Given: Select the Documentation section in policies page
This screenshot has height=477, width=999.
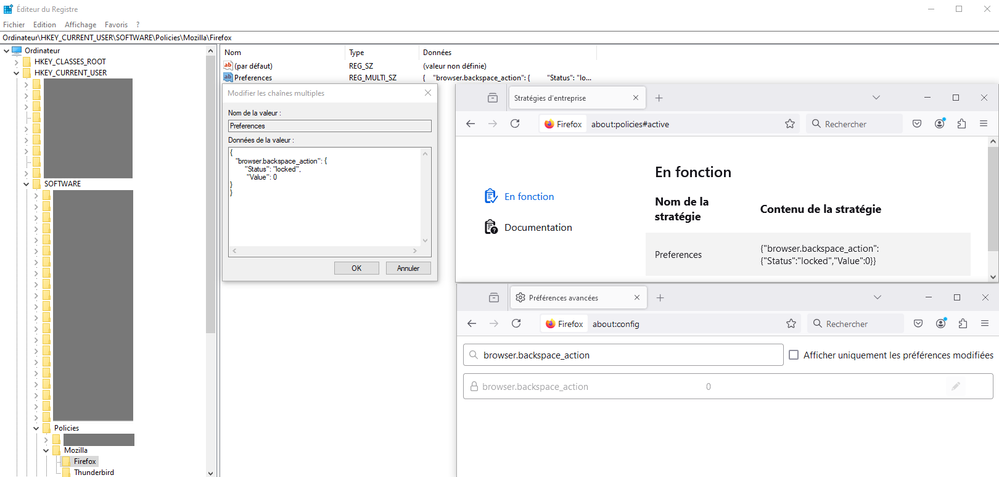Looking at the screenshot, I should point(538,227).
